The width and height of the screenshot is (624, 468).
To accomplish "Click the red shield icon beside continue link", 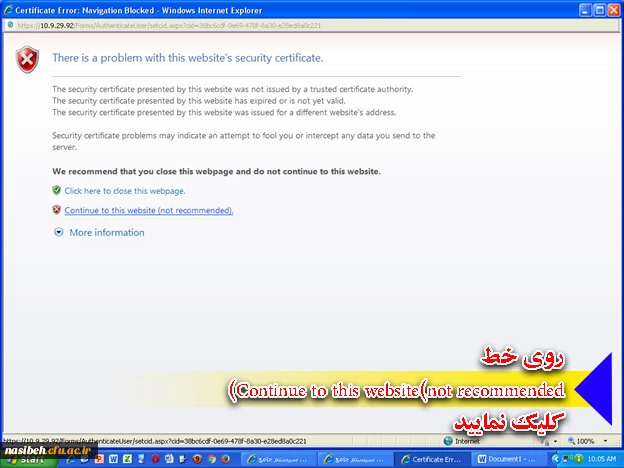I will click(57, 210).
